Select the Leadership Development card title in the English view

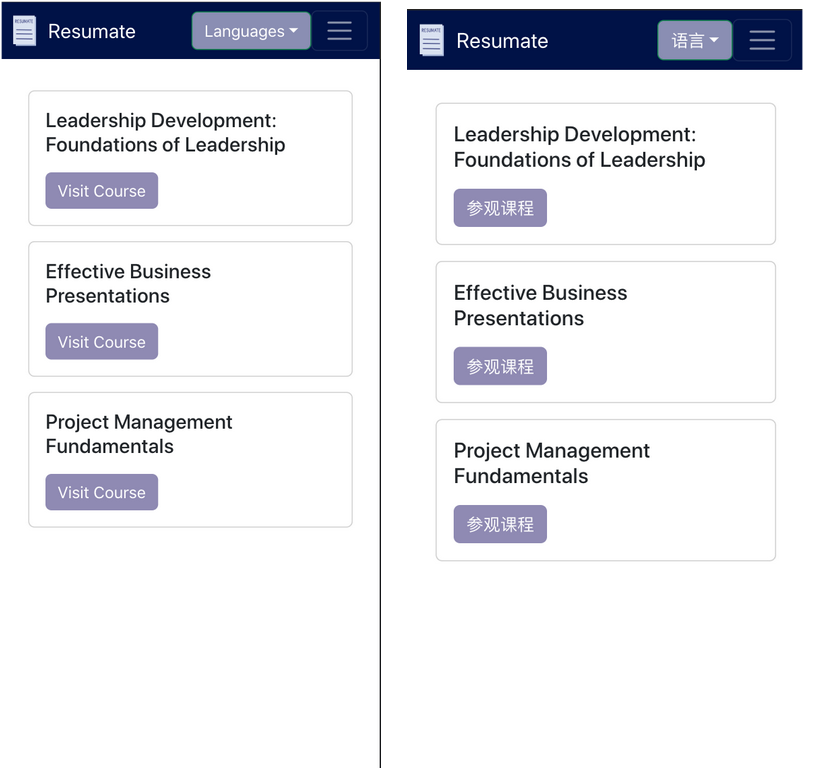165,133
